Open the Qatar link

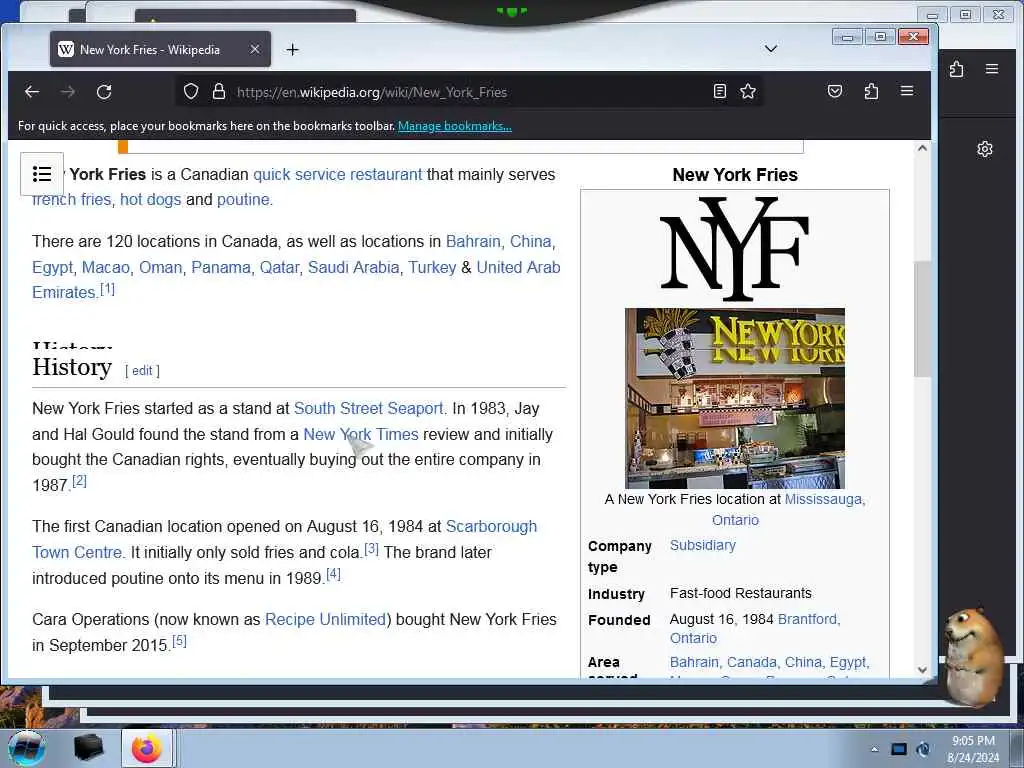(279, 268)
